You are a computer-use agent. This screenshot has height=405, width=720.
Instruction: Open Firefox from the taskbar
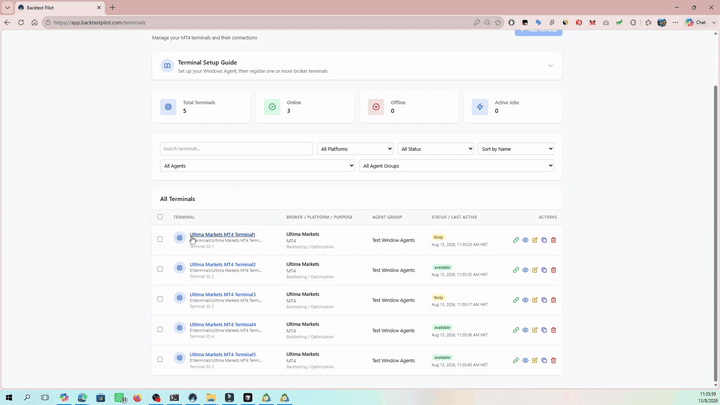point(137,398)
